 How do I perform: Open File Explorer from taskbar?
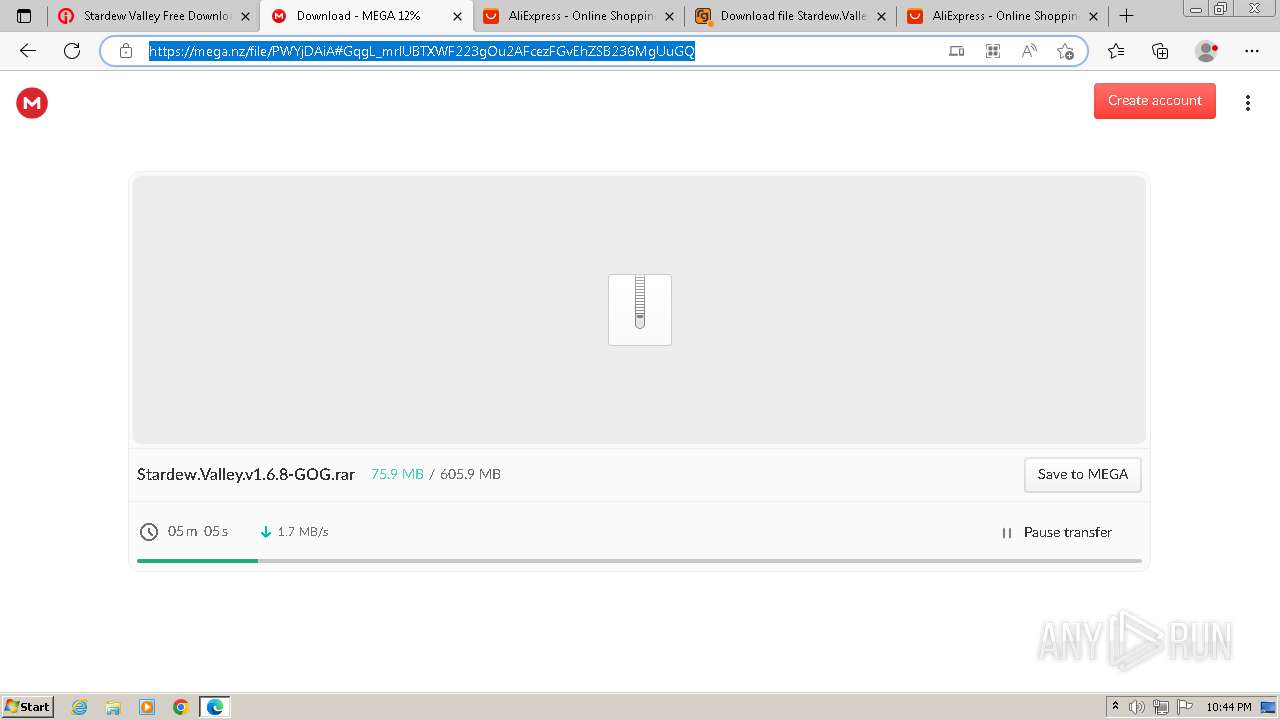(x=113, y=707)
